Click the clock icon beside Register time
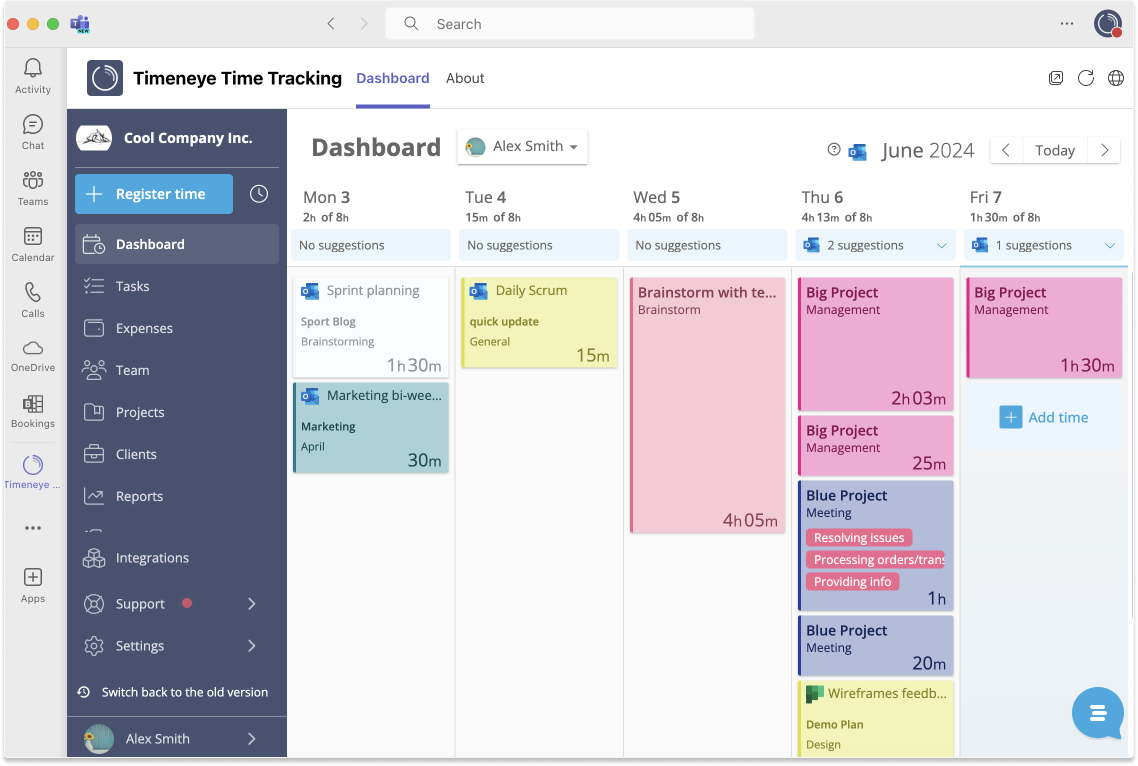The width and height of the screenshot is (1138, 766). 257,193
